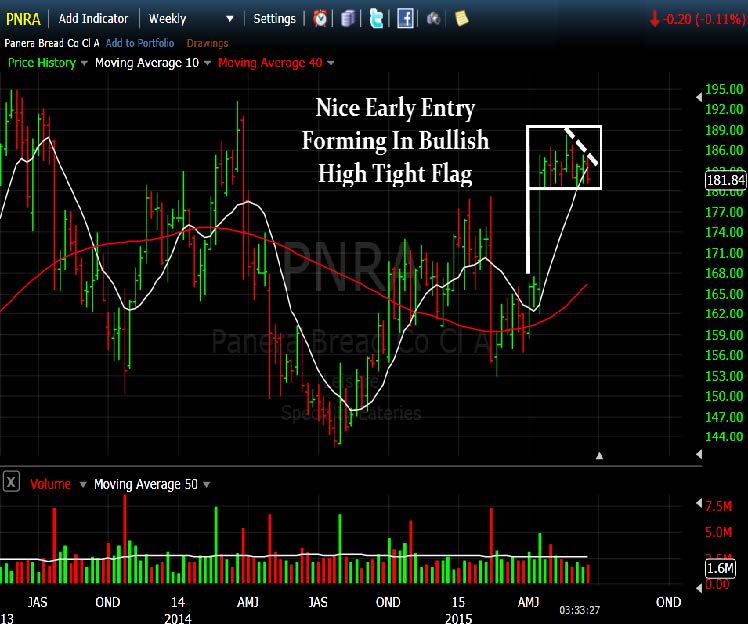The image size is (748, 624).
Task: Click the 1.6M volume value label
Action: tap(720, 568)
